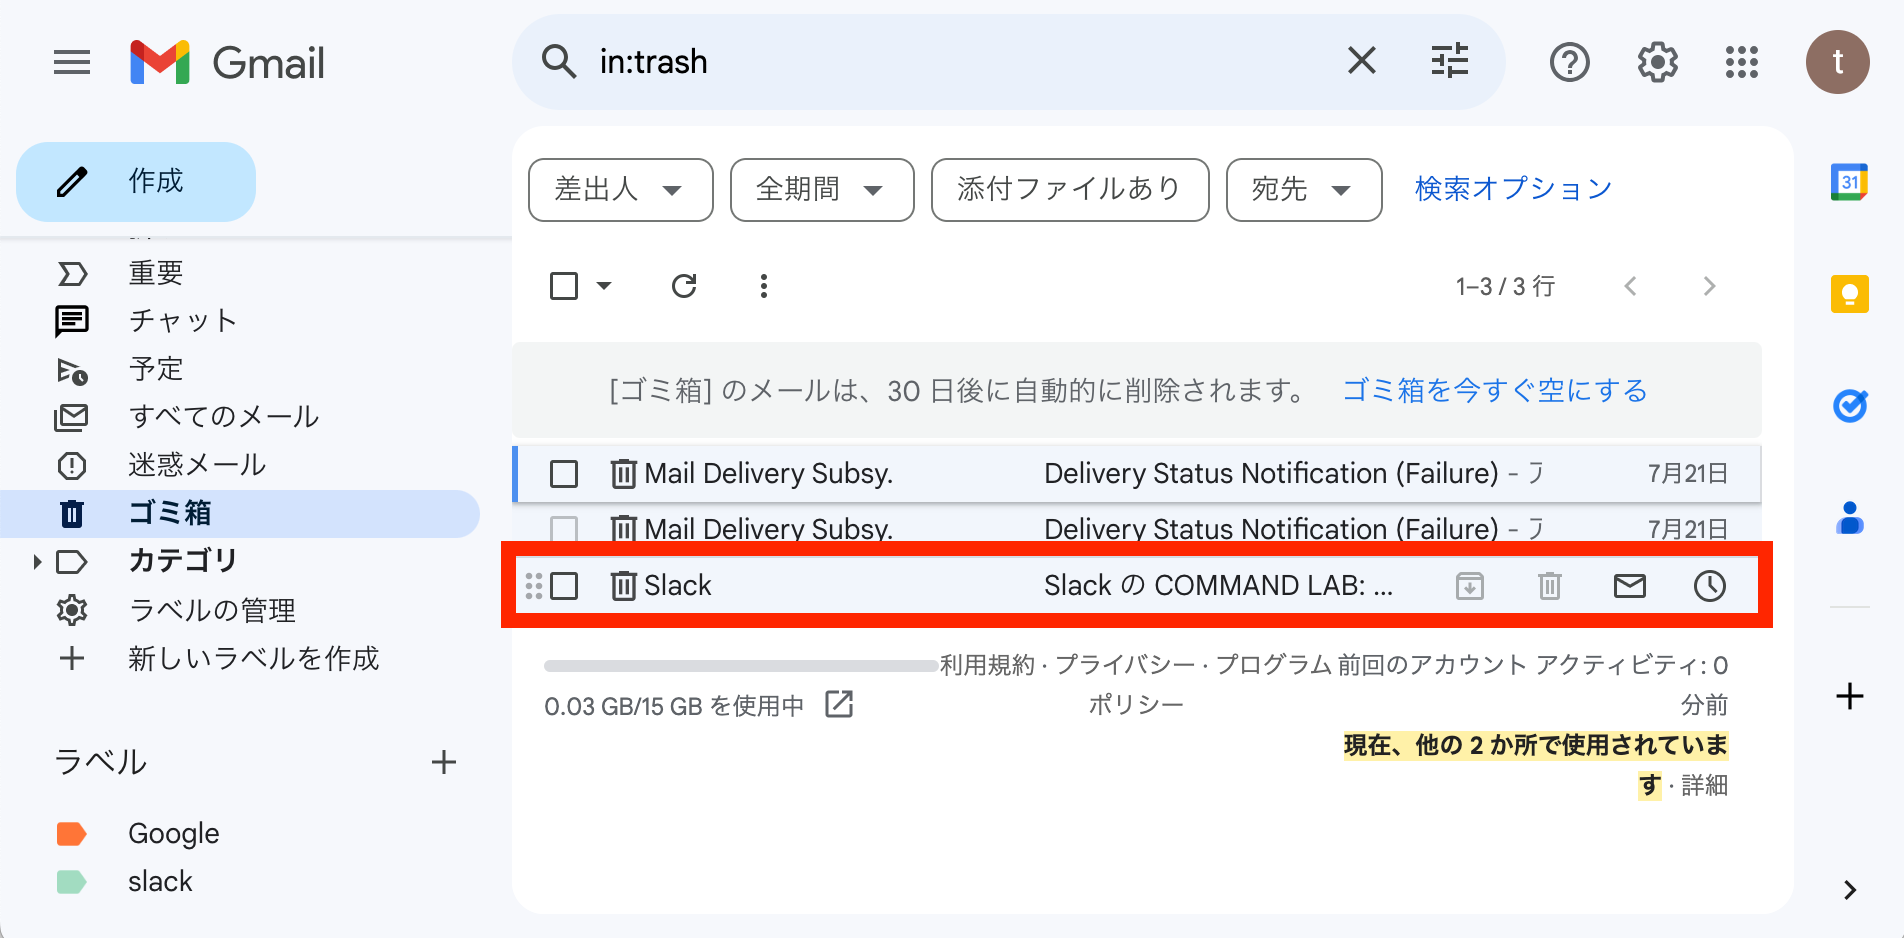Image resolution: width=1904 pixels, height=938 pixels.
Task: Open the 差出人 sender filter dropdown
Action: [x=620, y=189]
